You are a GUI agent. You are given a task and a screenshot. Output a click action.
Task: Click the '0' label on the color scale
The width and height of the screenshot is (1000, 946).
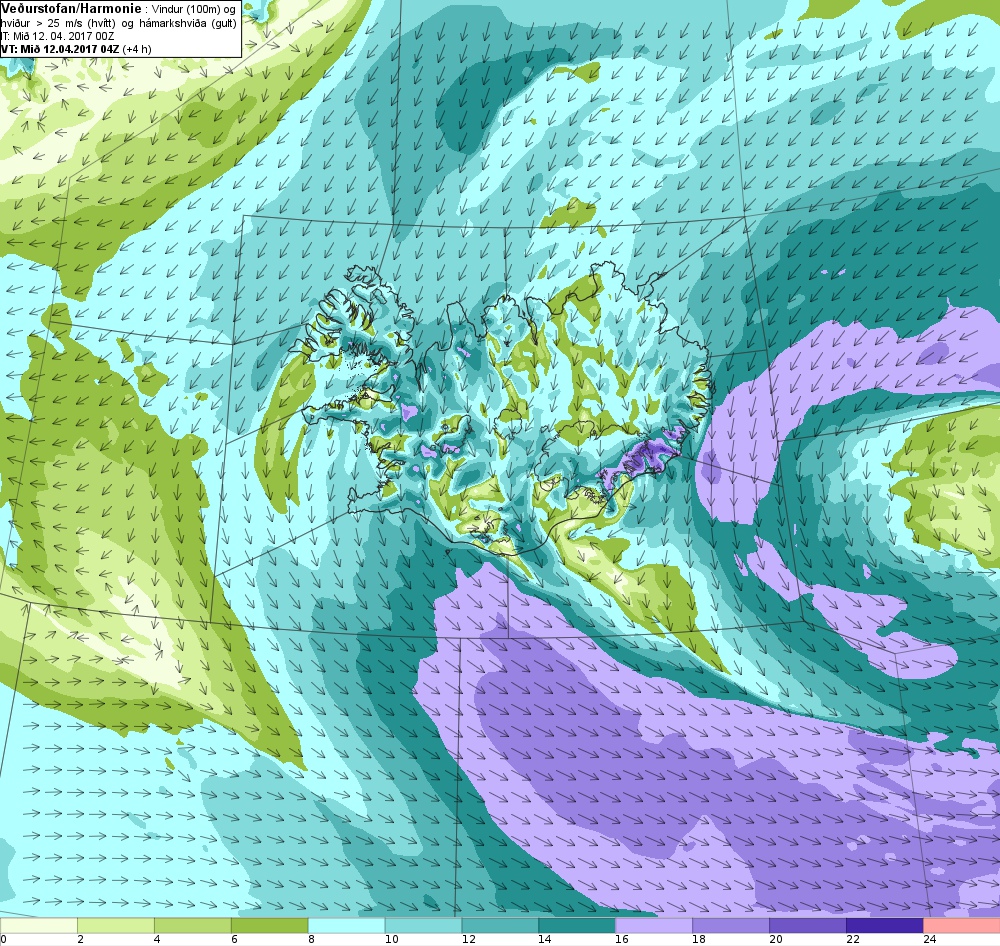[x=4, y=940]
